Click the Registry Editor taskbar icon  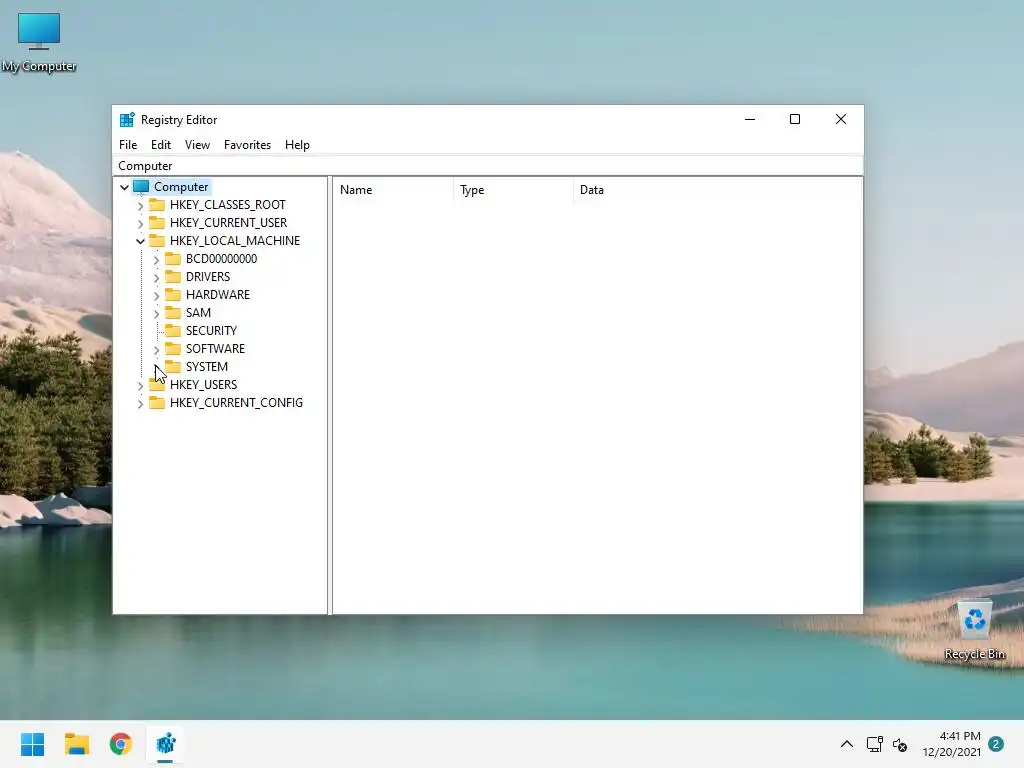tap(165, 744)
